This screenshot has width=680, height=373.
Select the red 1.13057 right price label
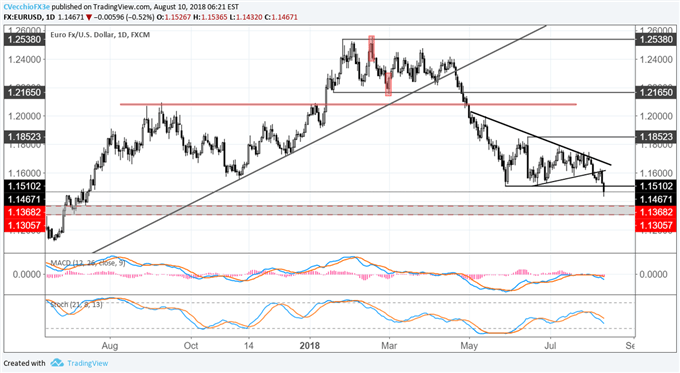tap(656, 225)
